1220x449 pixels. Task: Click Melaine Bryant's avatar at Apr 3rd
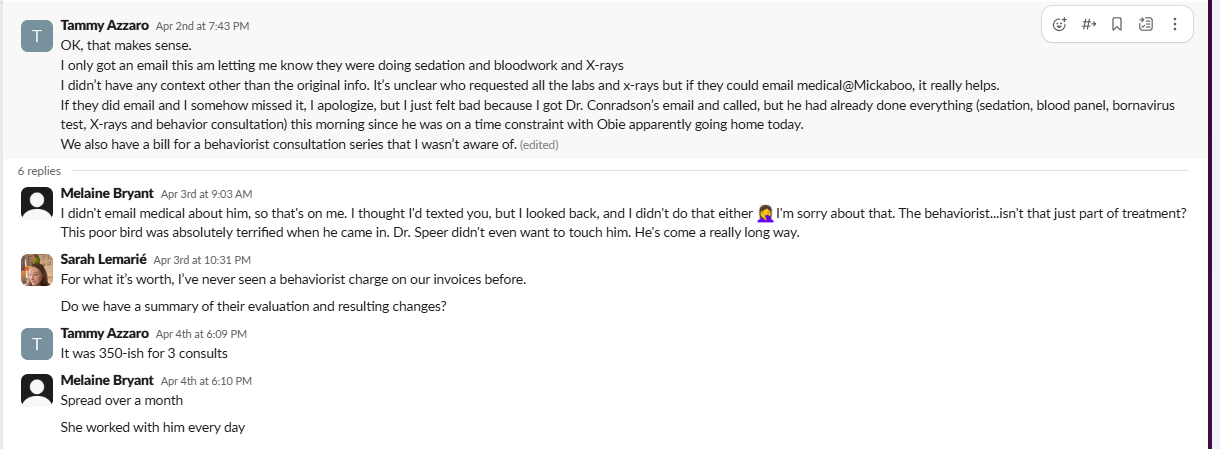point(37,203)
